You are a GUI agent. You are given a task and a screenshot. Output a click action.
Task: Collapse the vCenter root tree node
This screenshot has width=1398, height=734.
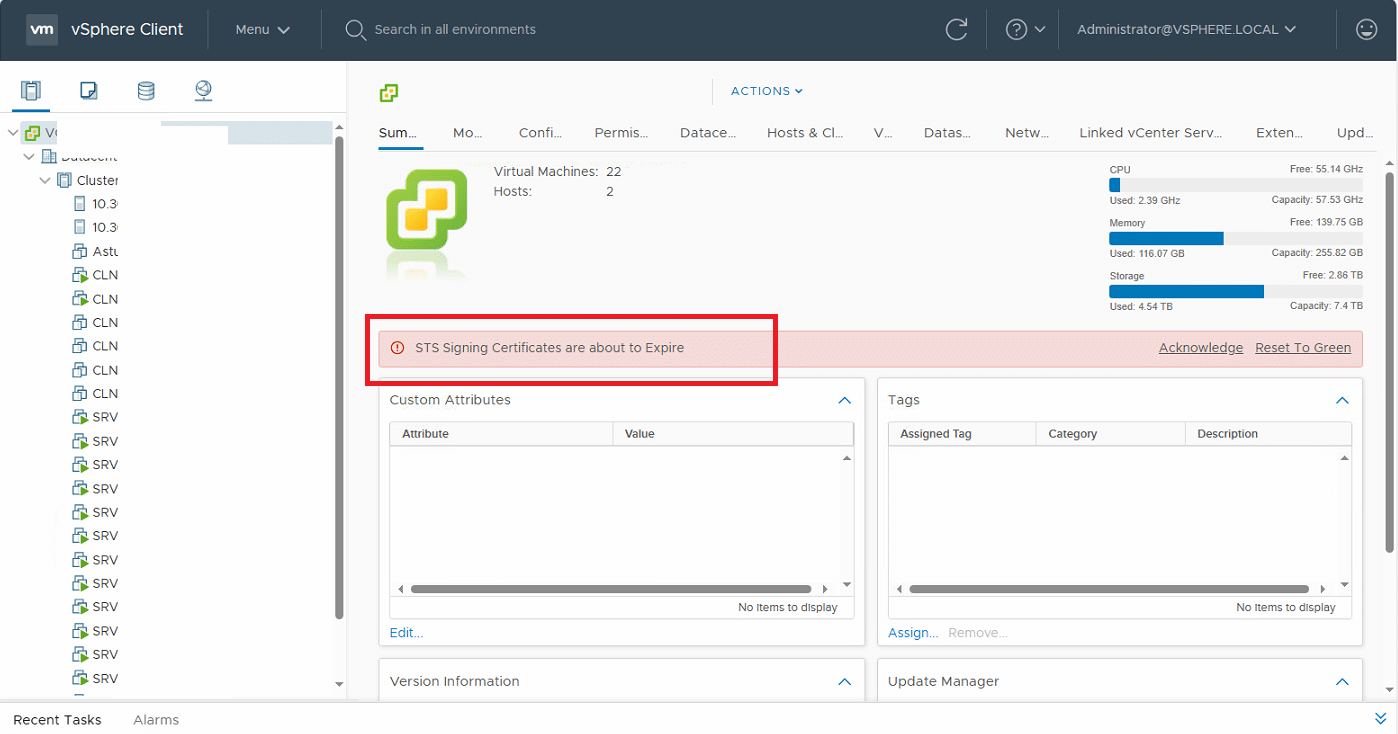[13, 133]
